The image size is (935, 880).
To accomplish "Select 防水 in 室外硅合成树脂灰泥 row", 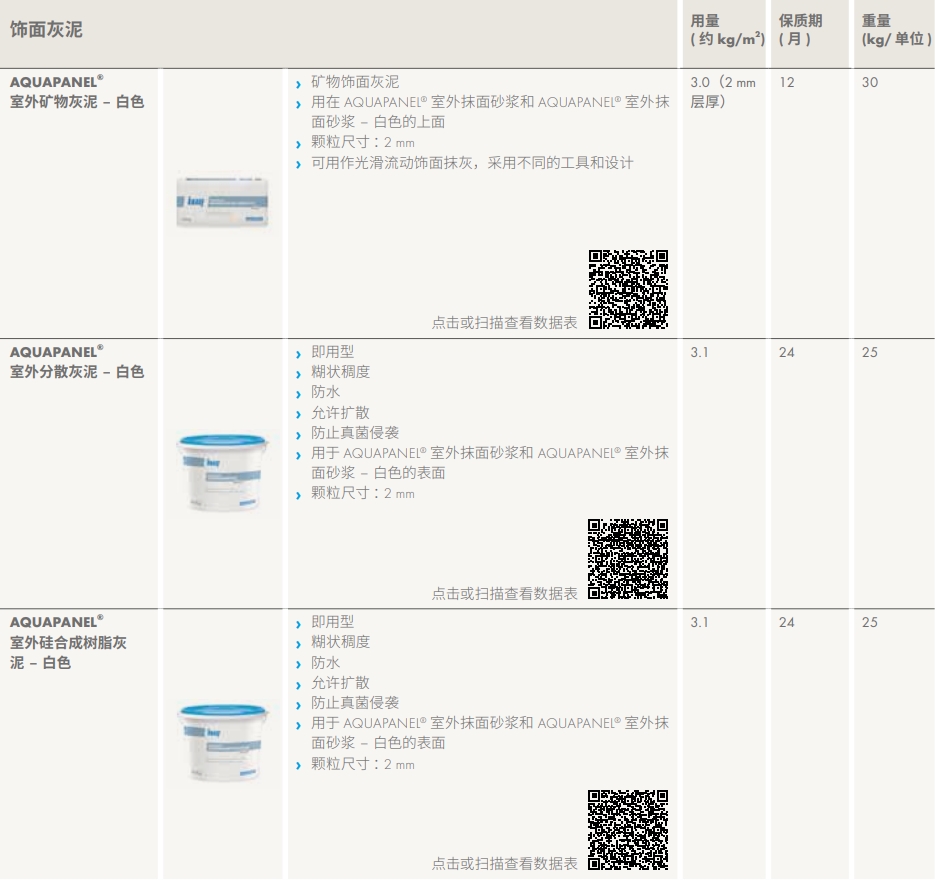I will [x=325, y=662].
